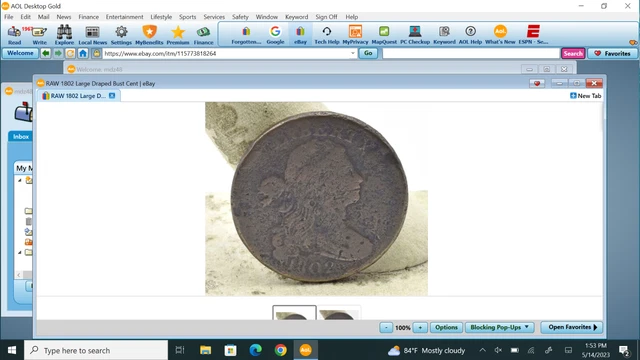
Task: Open the Sign Off menu
Action: (326, 17)
